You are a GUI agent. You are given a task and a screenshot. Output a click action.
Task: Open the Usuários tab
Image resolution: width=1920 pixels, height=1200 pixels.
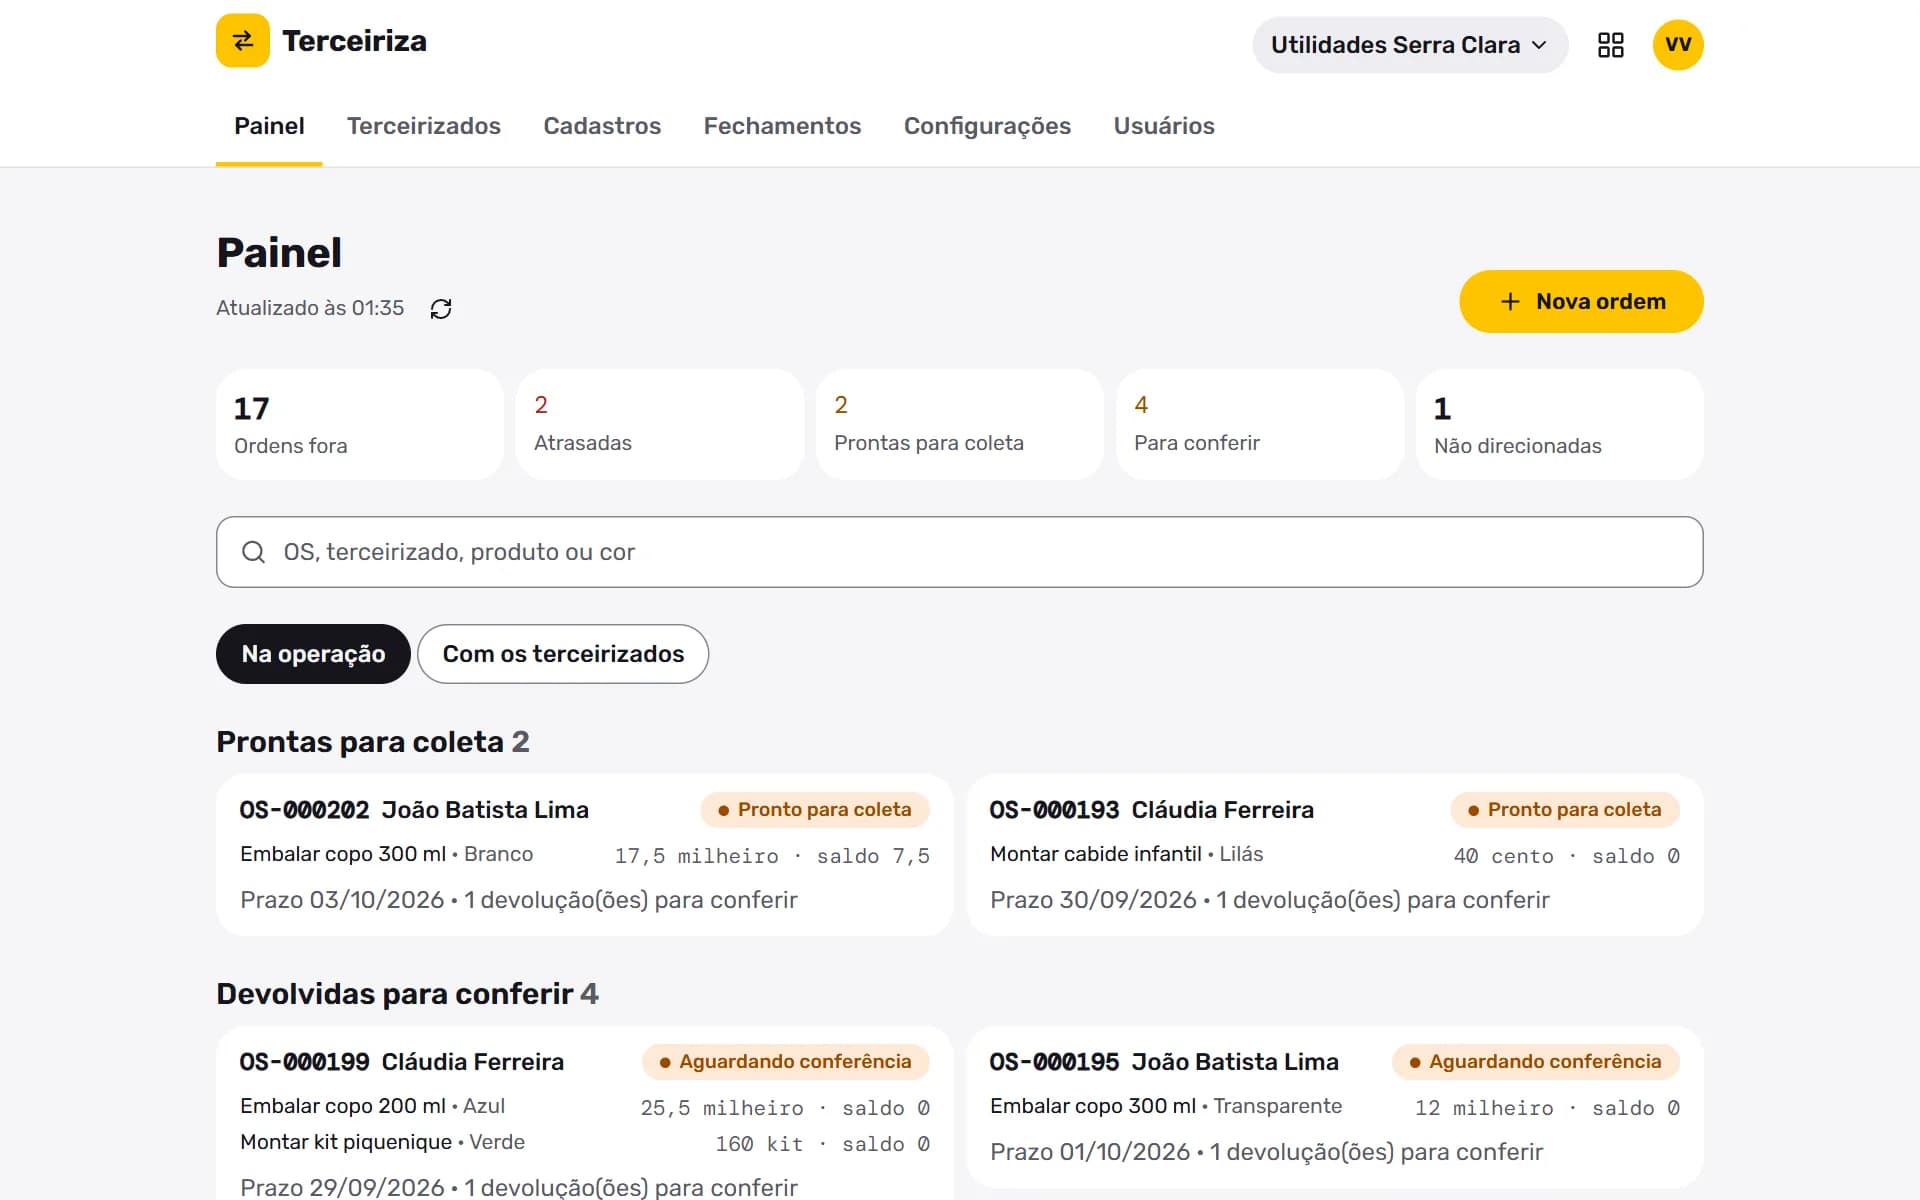coord(1164,126)
